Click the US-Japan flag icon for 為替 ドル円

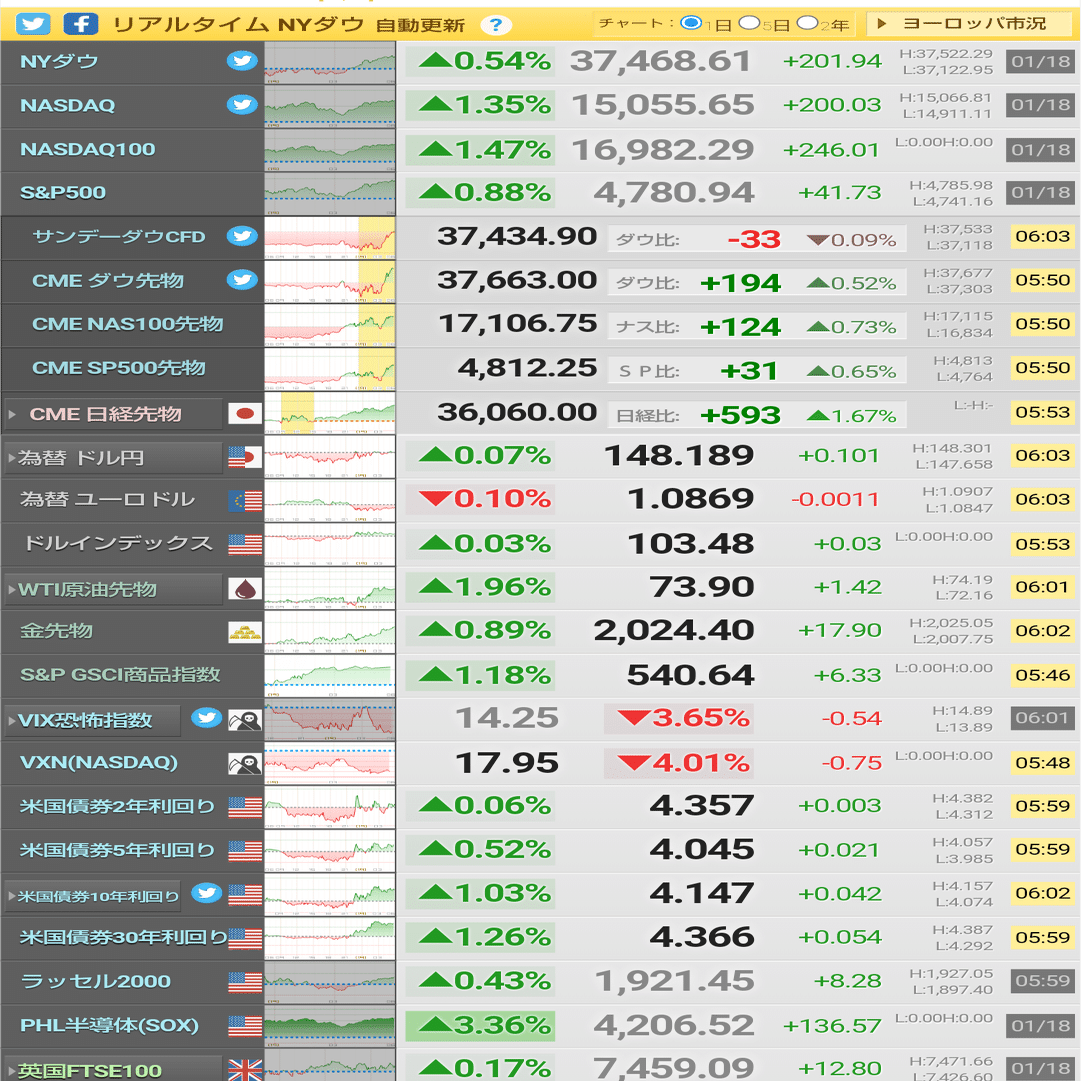click(245, 457)
